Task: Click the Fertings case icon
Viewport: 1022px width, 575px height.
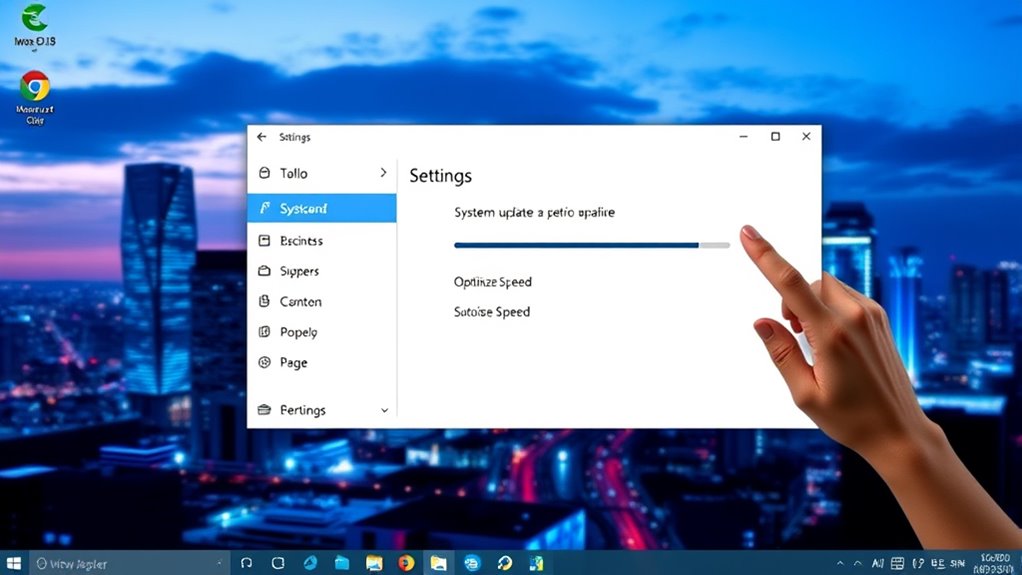Action: [x=264, y=409]
